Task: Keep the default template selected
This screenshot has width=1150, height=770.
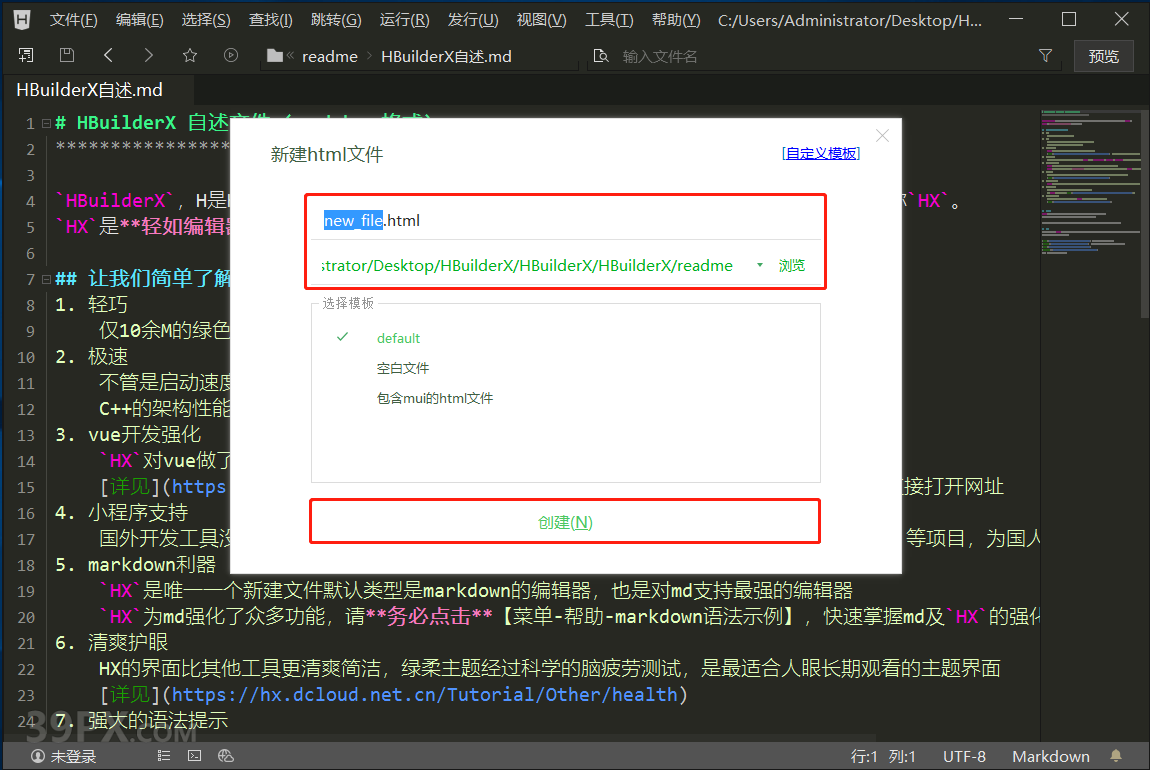Action: pos(398,338)
